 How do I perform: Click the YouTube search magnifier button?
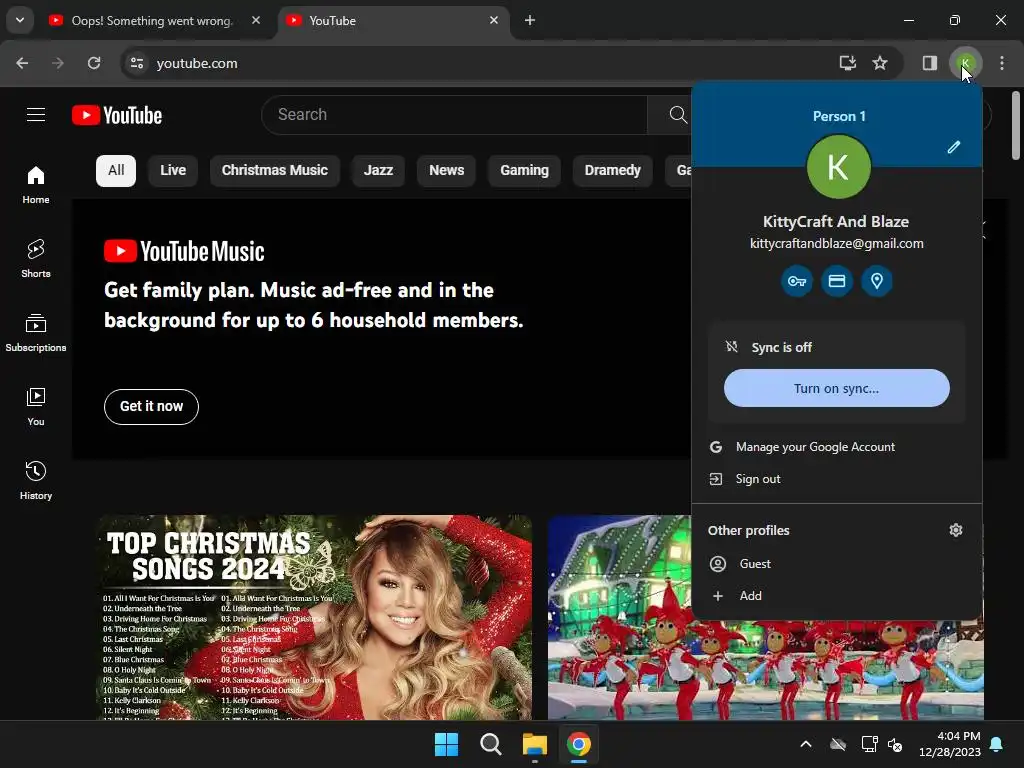(678, 115)
